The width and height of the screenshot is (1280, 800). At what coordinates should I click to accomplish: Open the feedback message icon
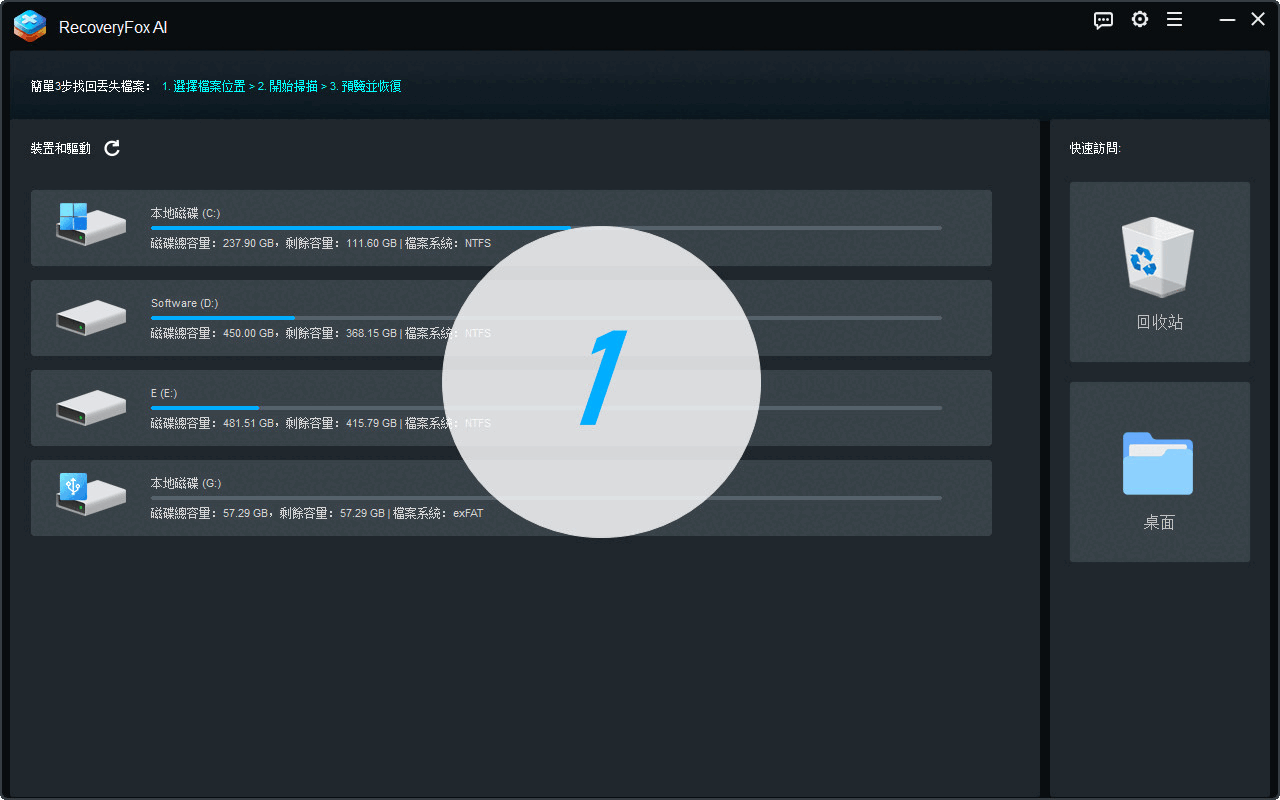1103,20
